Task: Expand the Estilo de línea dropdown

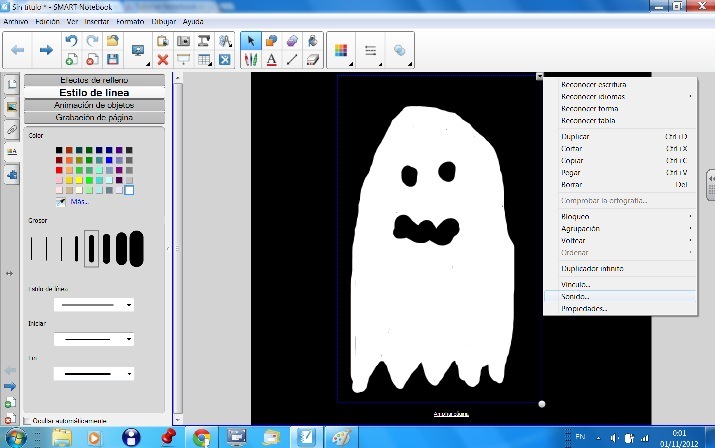Action: point(129,305)
